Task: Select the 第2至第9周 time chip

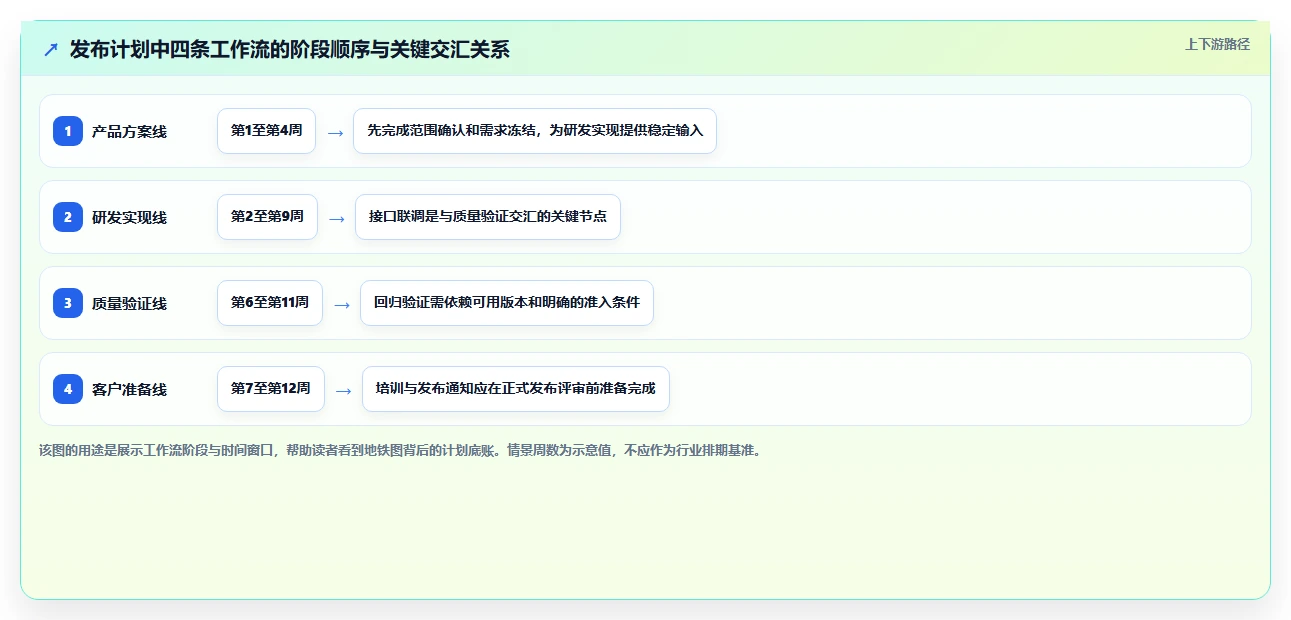Action: coord(267,217)
